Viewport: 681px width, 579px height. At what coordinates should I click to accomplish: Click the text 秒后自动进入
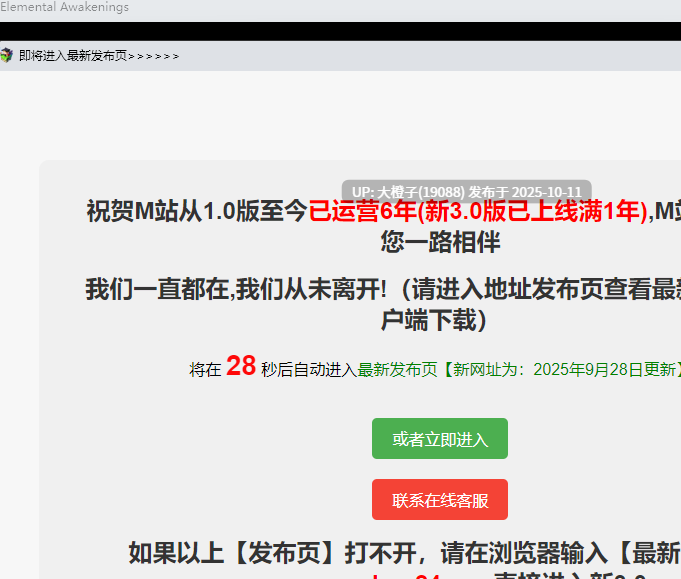pyautogui.click(x=309, y=370)
